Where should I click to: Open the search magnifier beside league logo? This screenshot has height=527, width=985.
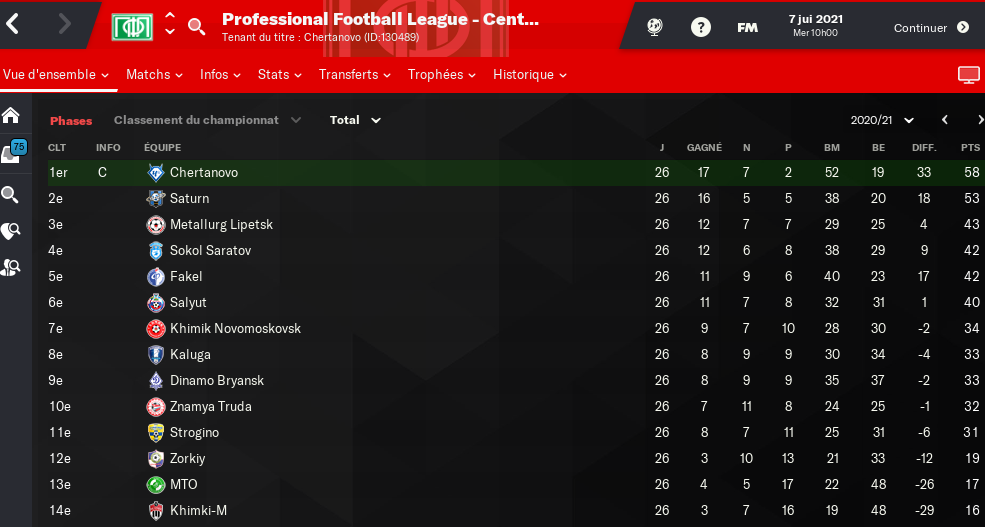197,27
